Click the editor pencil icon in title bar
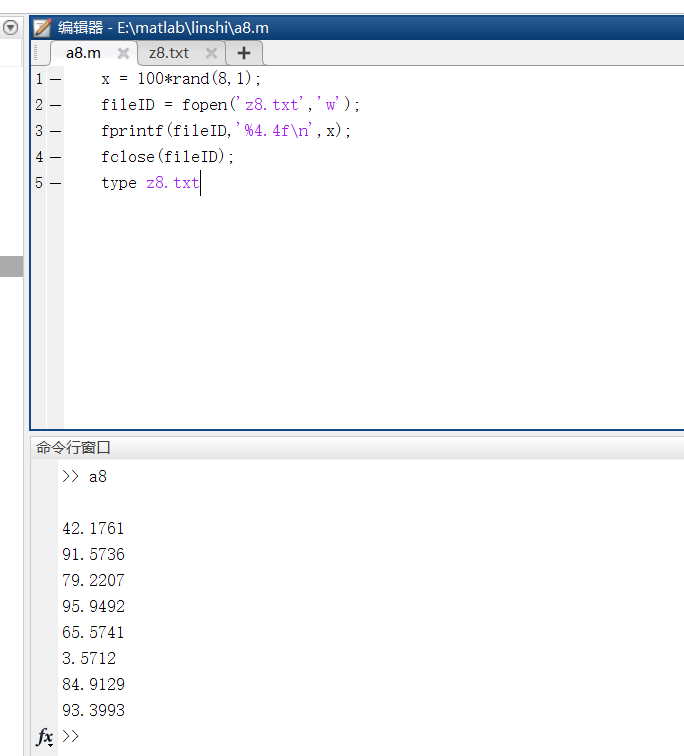684x756 pixels. pos(42,28)
